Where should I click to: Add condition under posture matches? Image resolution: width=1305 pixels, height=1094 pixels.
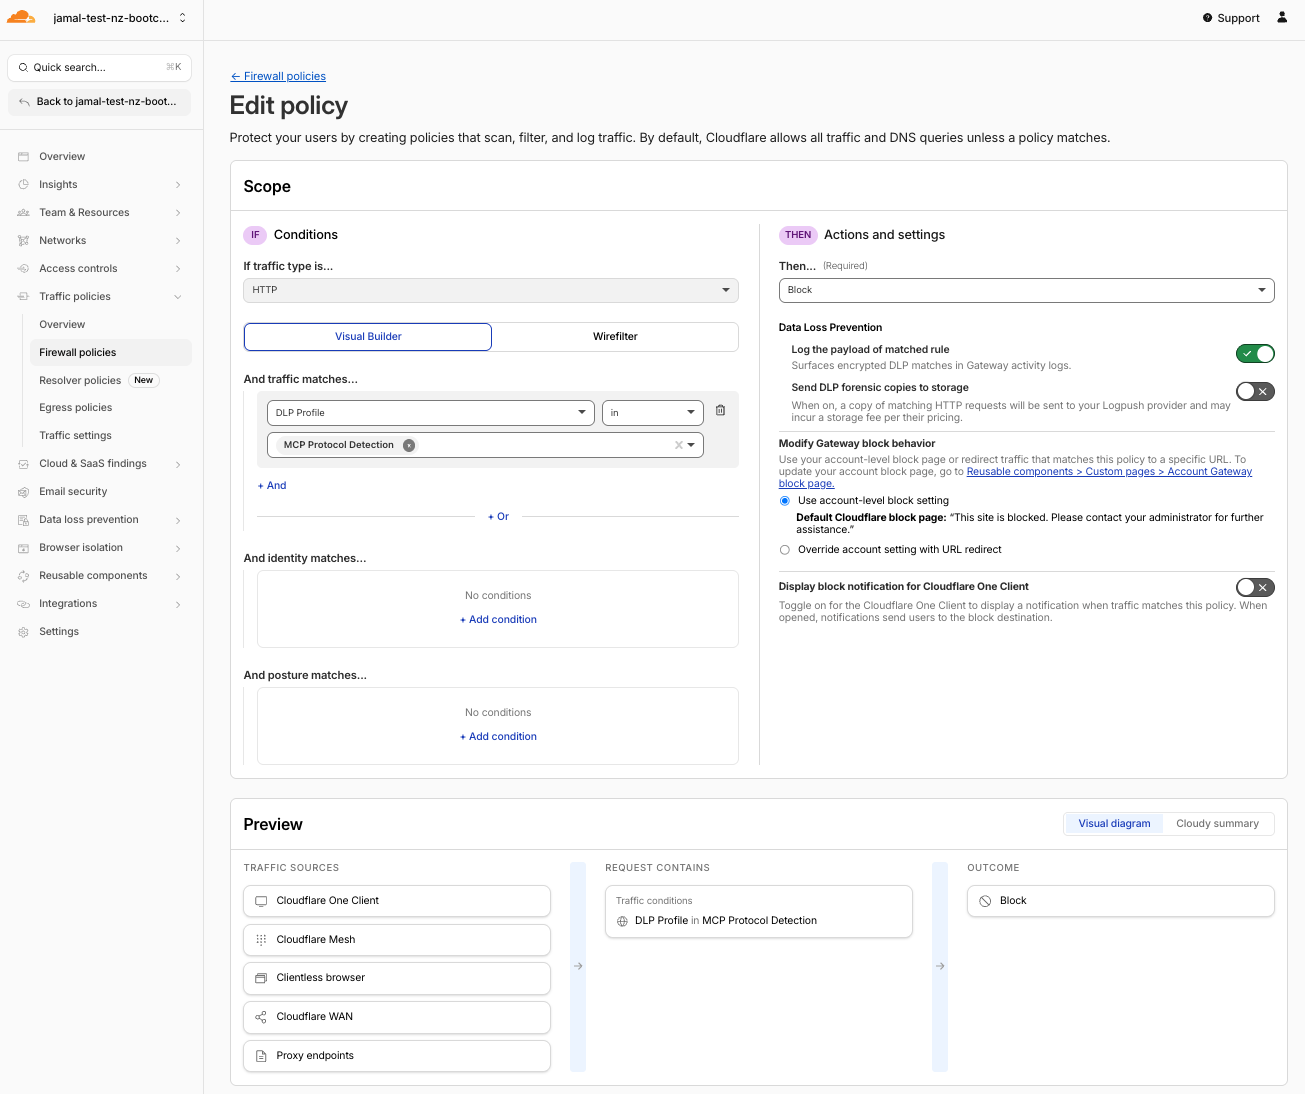coord(498,737)
